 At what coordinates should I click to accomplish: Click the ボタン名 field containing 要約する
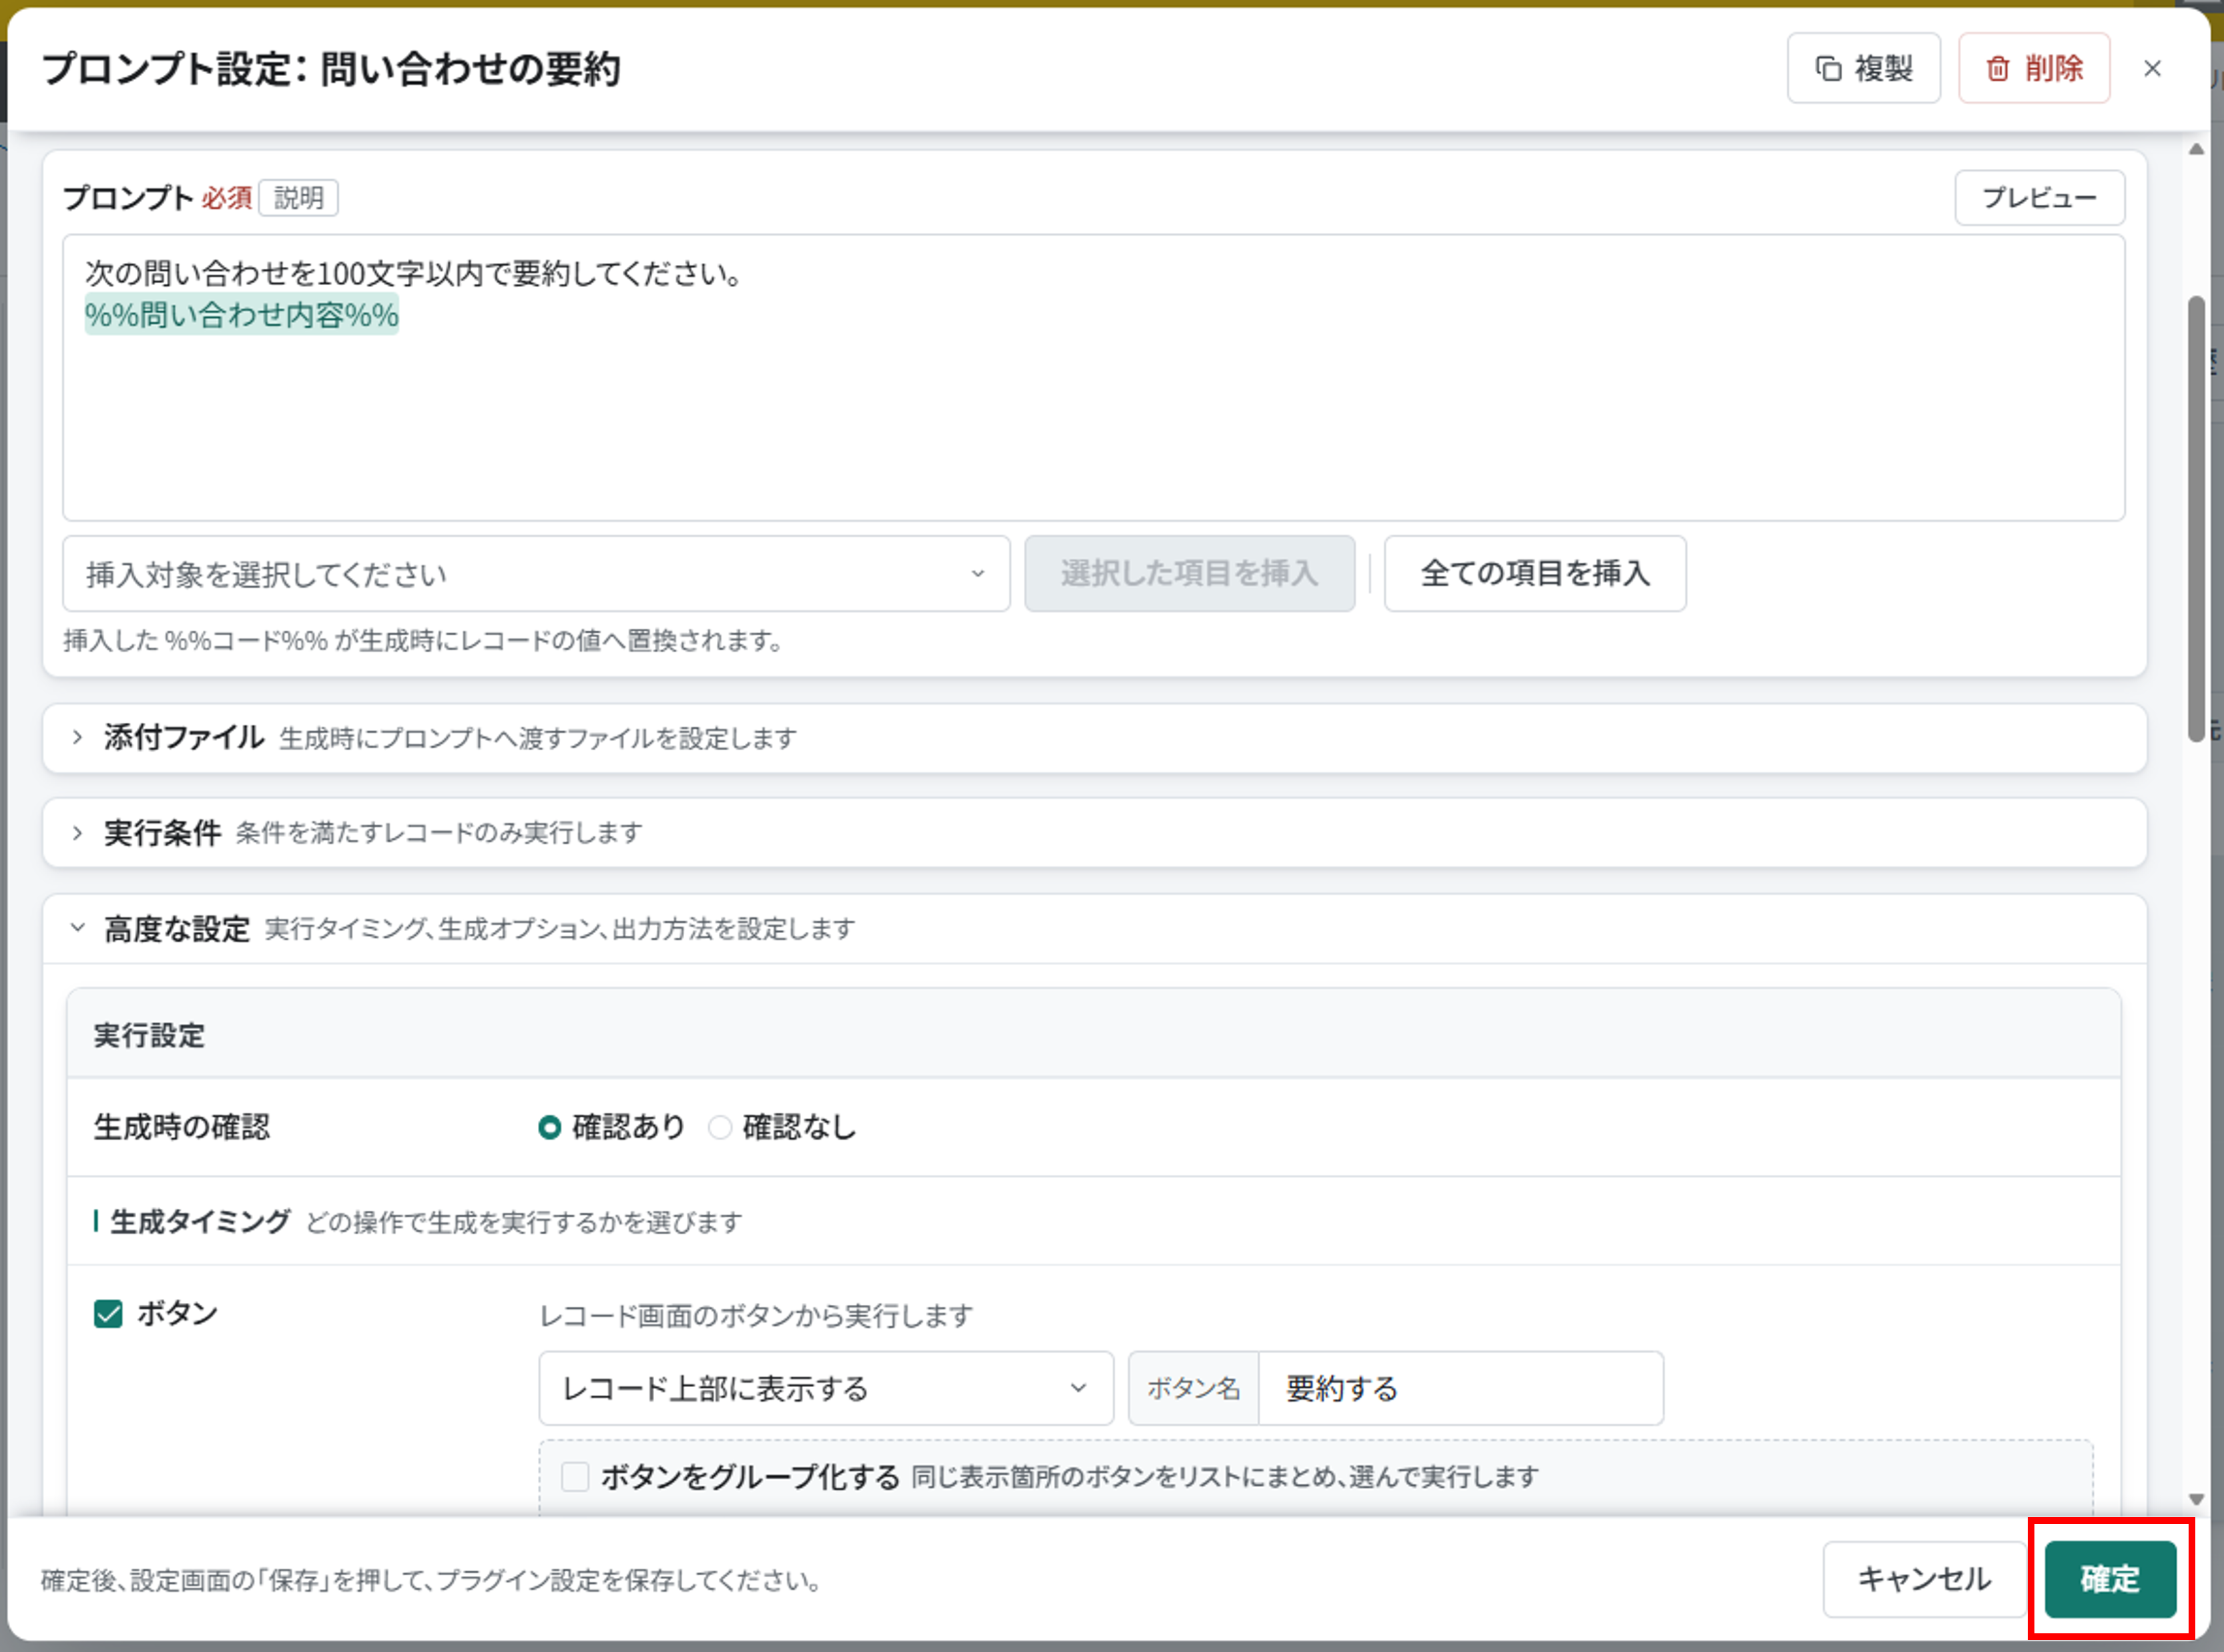point(1460,1388)
